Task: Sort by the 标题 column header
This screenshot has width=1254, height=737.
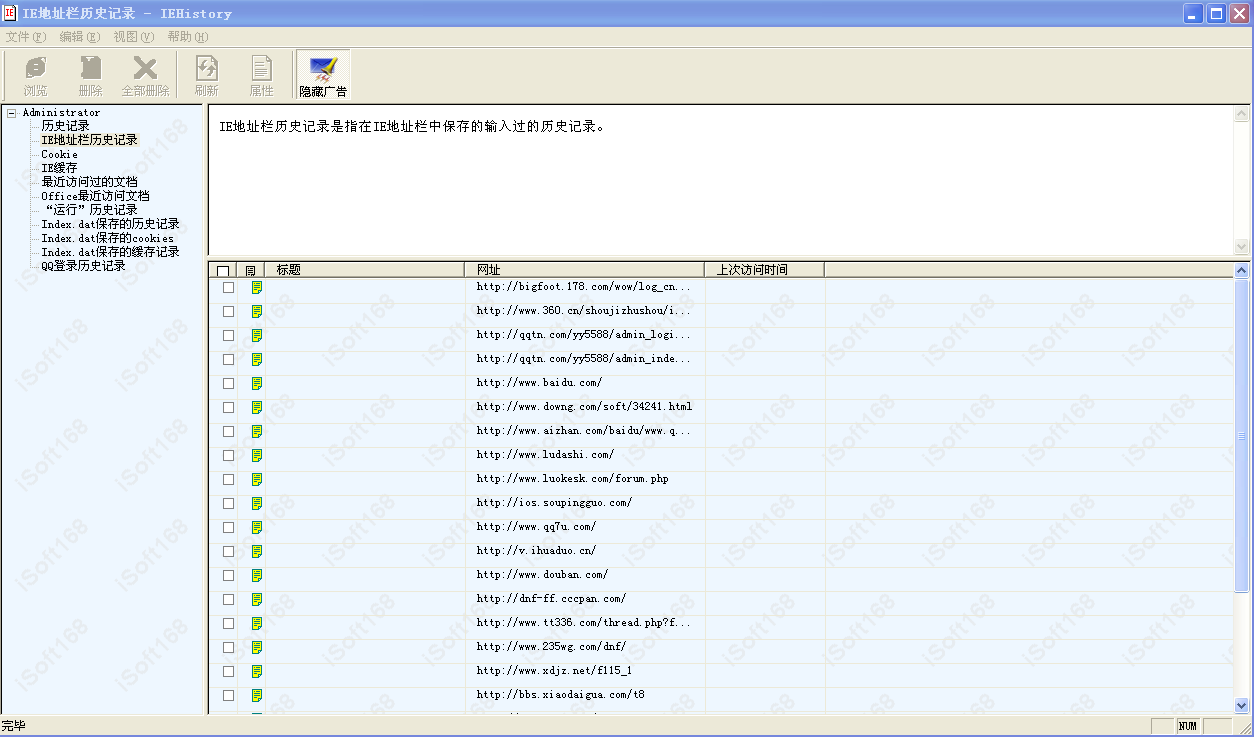Action: pos(365,270)
